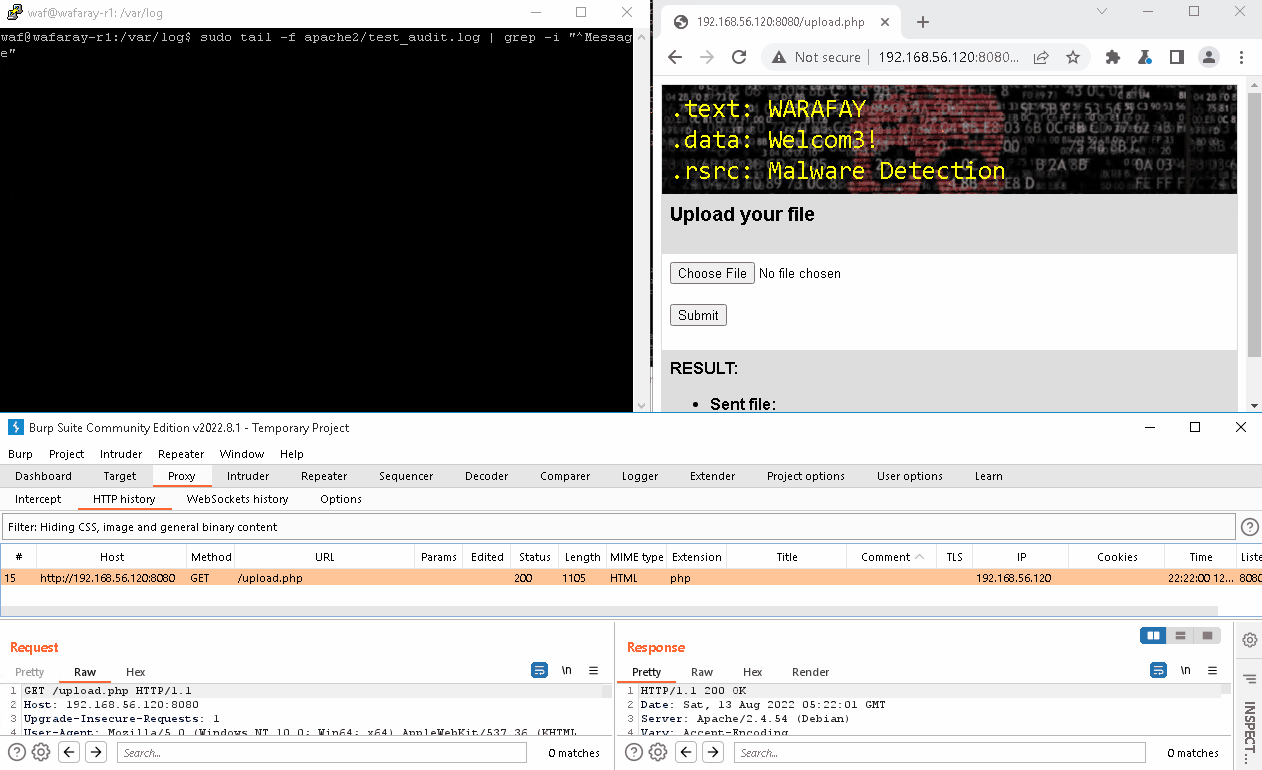Show Response in Render view
This screenshot has height=770, width=1262.
point(811,672)
